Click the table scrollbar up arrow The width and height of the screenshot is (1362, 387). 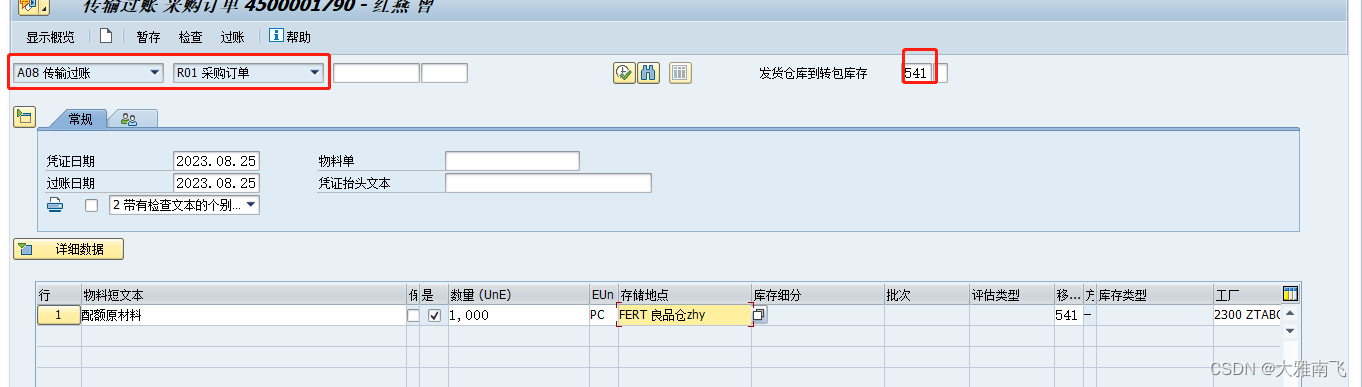(1290, 313)
